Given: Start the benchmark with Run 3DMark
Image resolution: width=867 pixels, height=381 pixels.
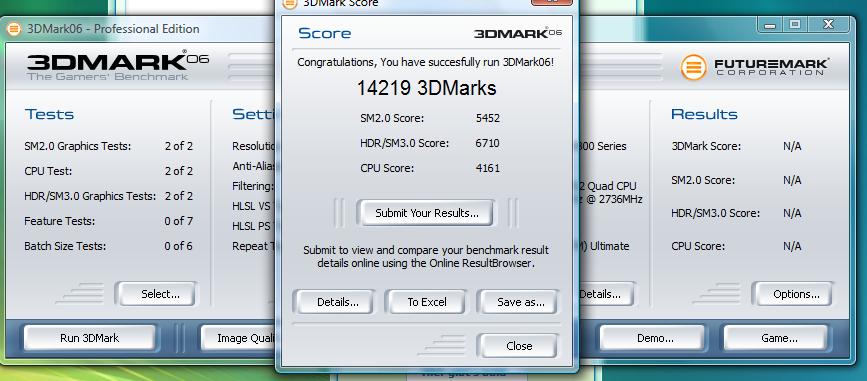Looking at the screenshot, I should click(x=89, y=338).
